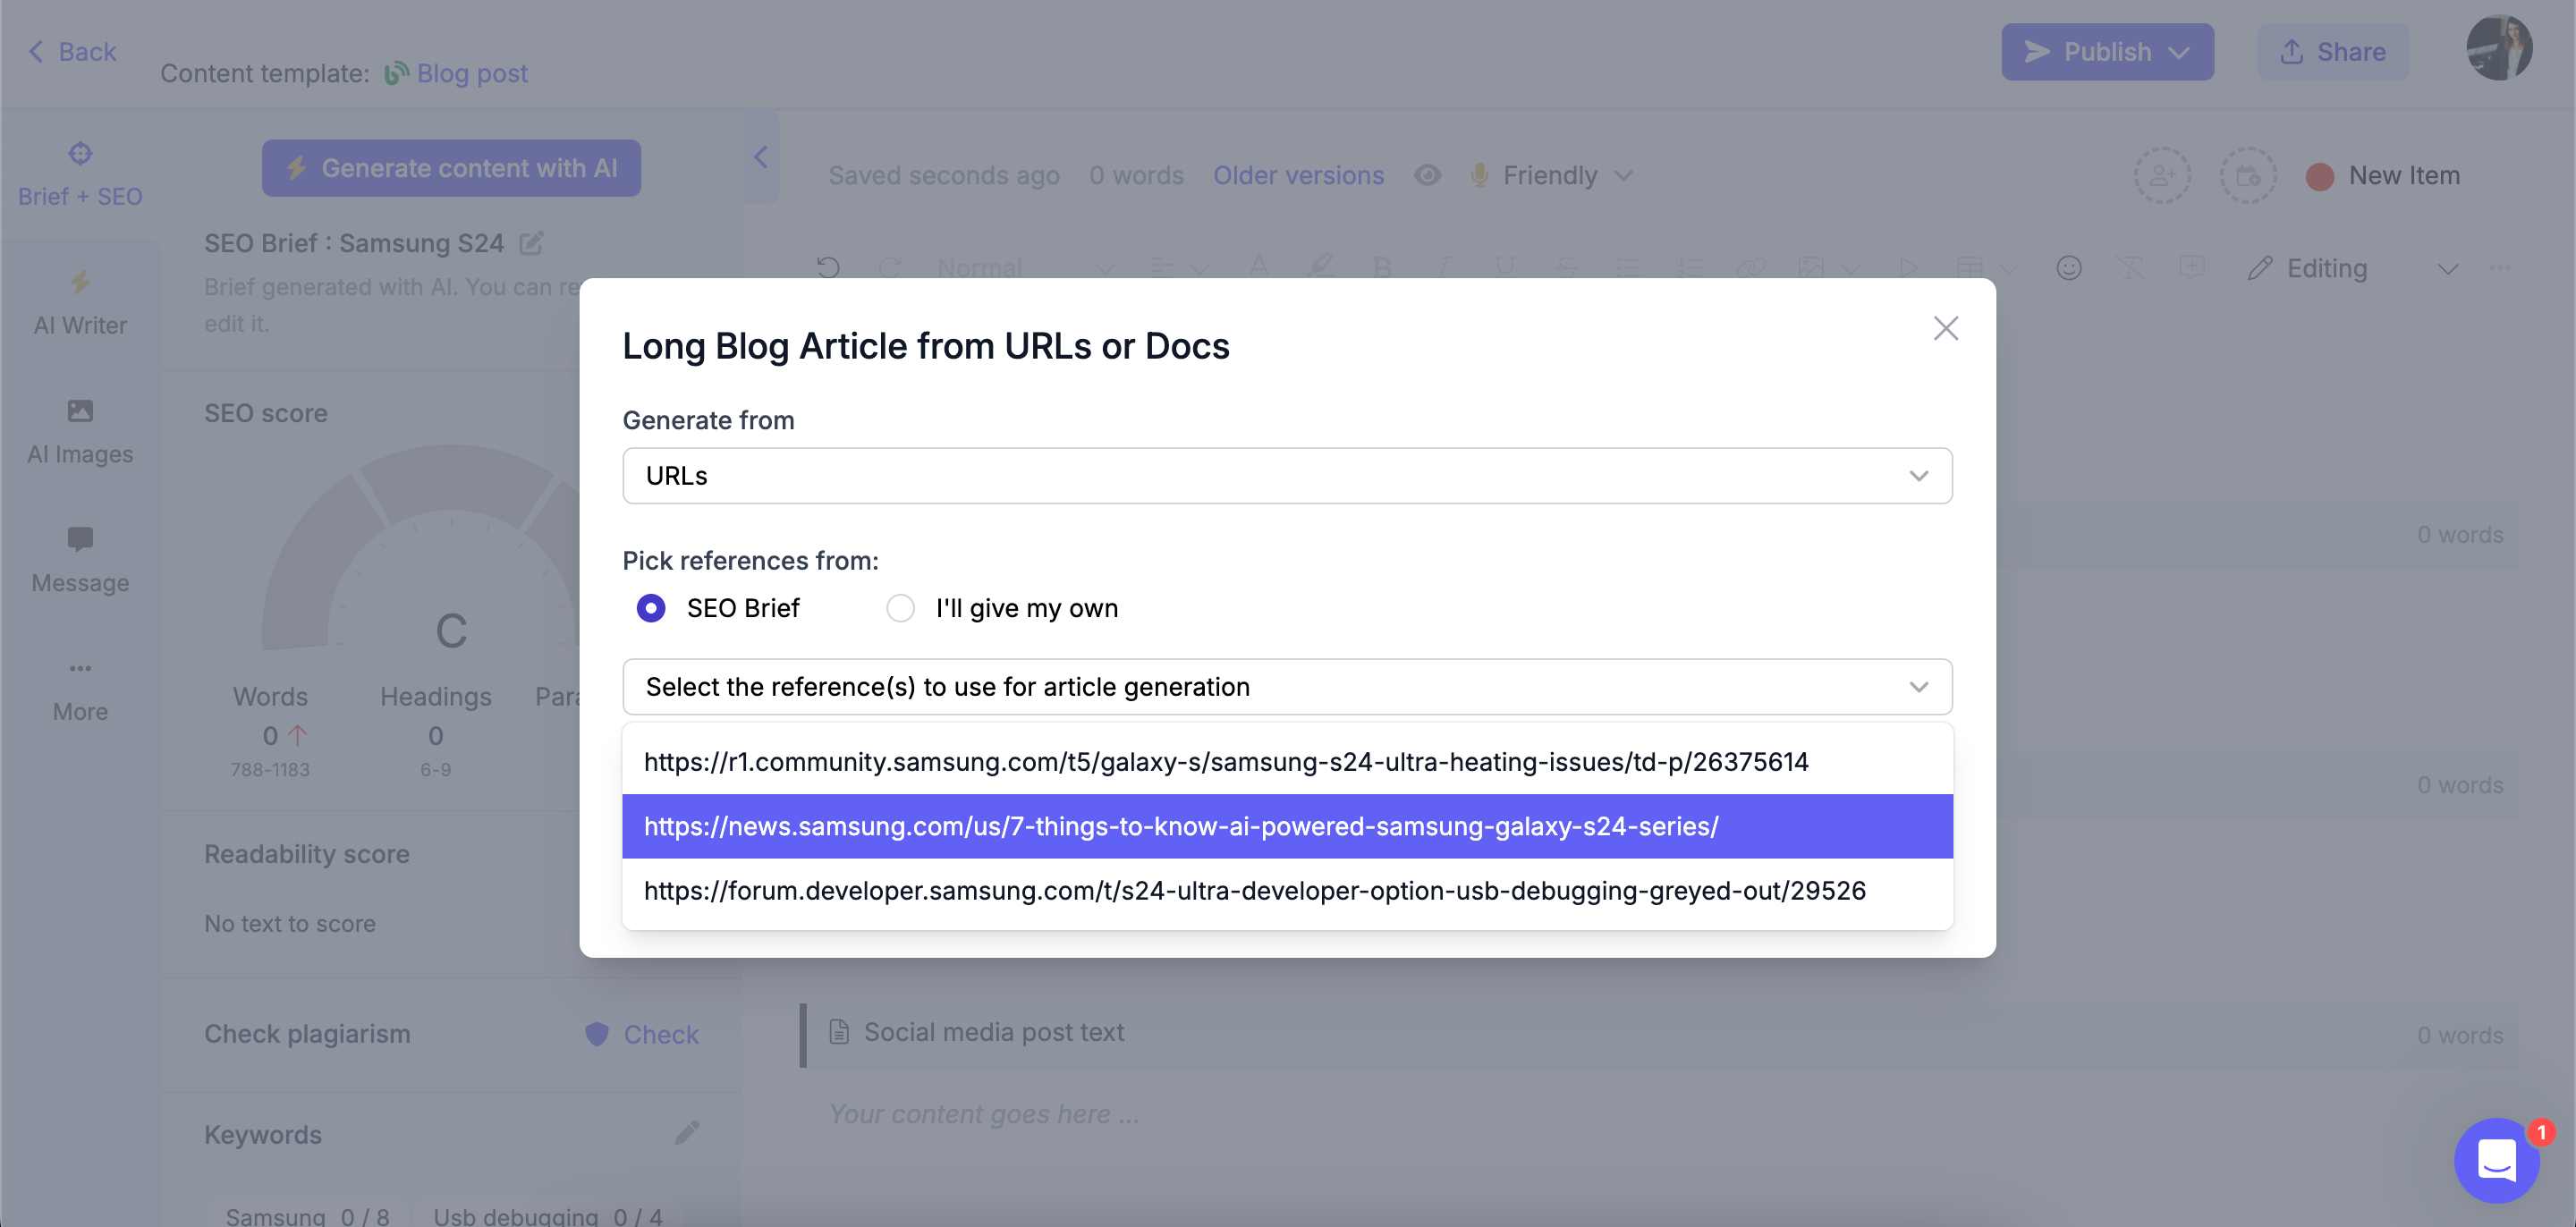Click the clear formatting icon
This screenshot has height=1227, width=2576.
pyautogui.click(x=2130, y=268)
